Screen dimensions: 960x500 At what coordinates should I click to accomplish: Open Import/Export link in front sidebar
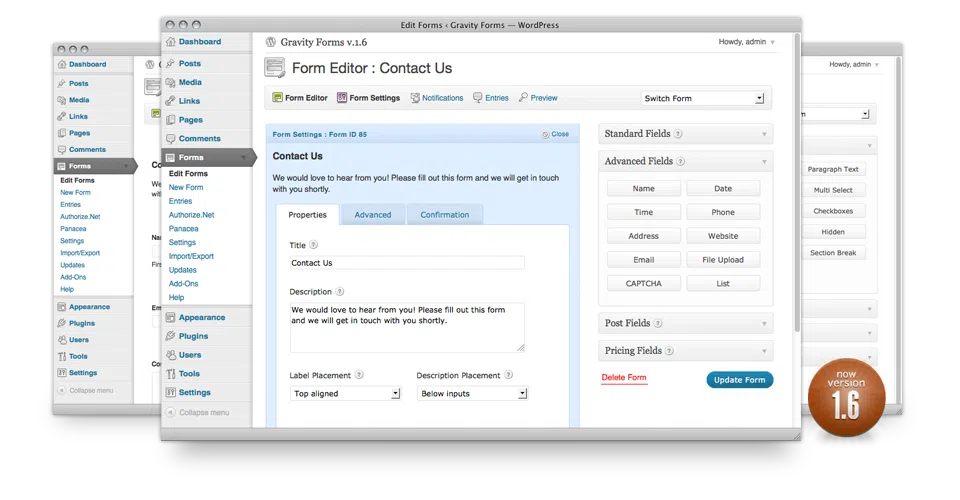point(191,256)
